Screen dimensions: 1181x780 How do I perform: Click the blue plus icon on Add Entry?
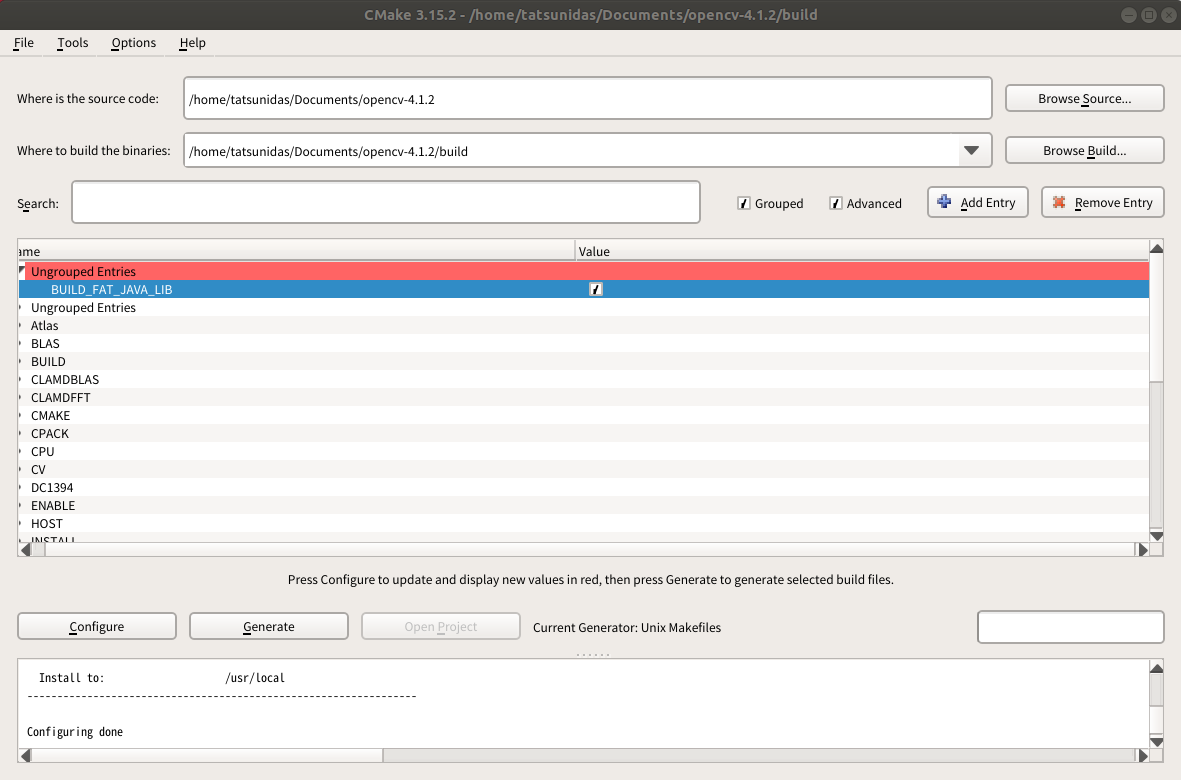coord(944,201)
